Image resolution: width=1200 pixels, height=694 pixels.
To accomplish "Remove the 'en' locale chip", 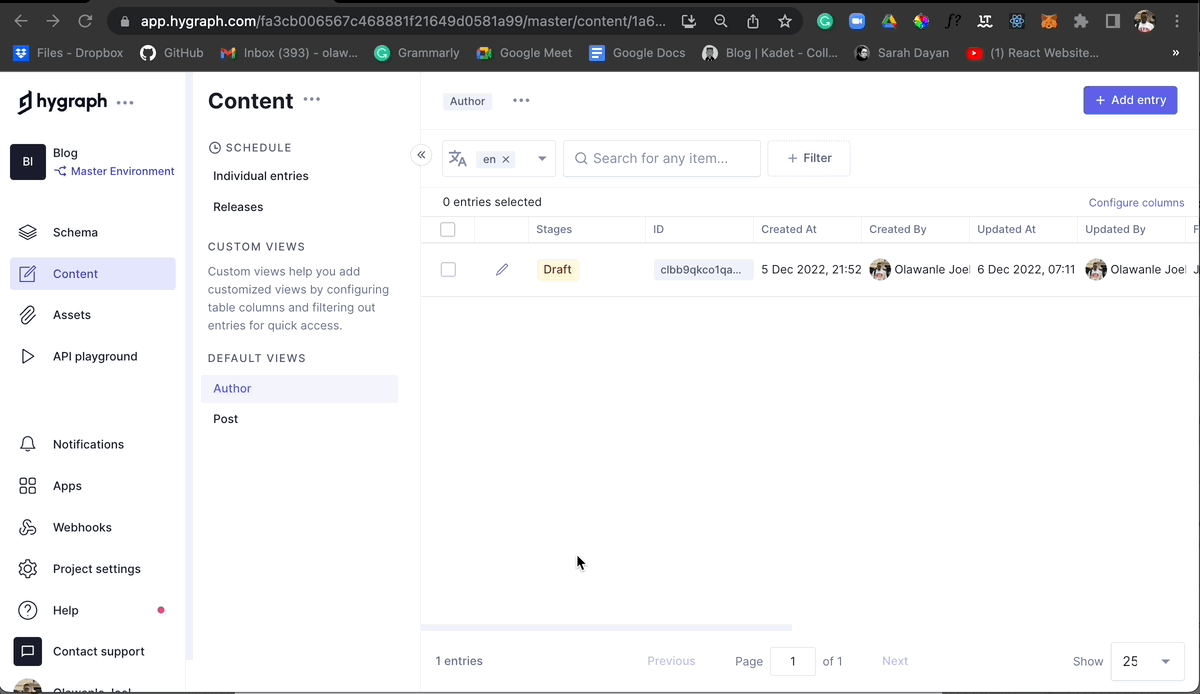I will pyautogui.click(x=506, y=159).
